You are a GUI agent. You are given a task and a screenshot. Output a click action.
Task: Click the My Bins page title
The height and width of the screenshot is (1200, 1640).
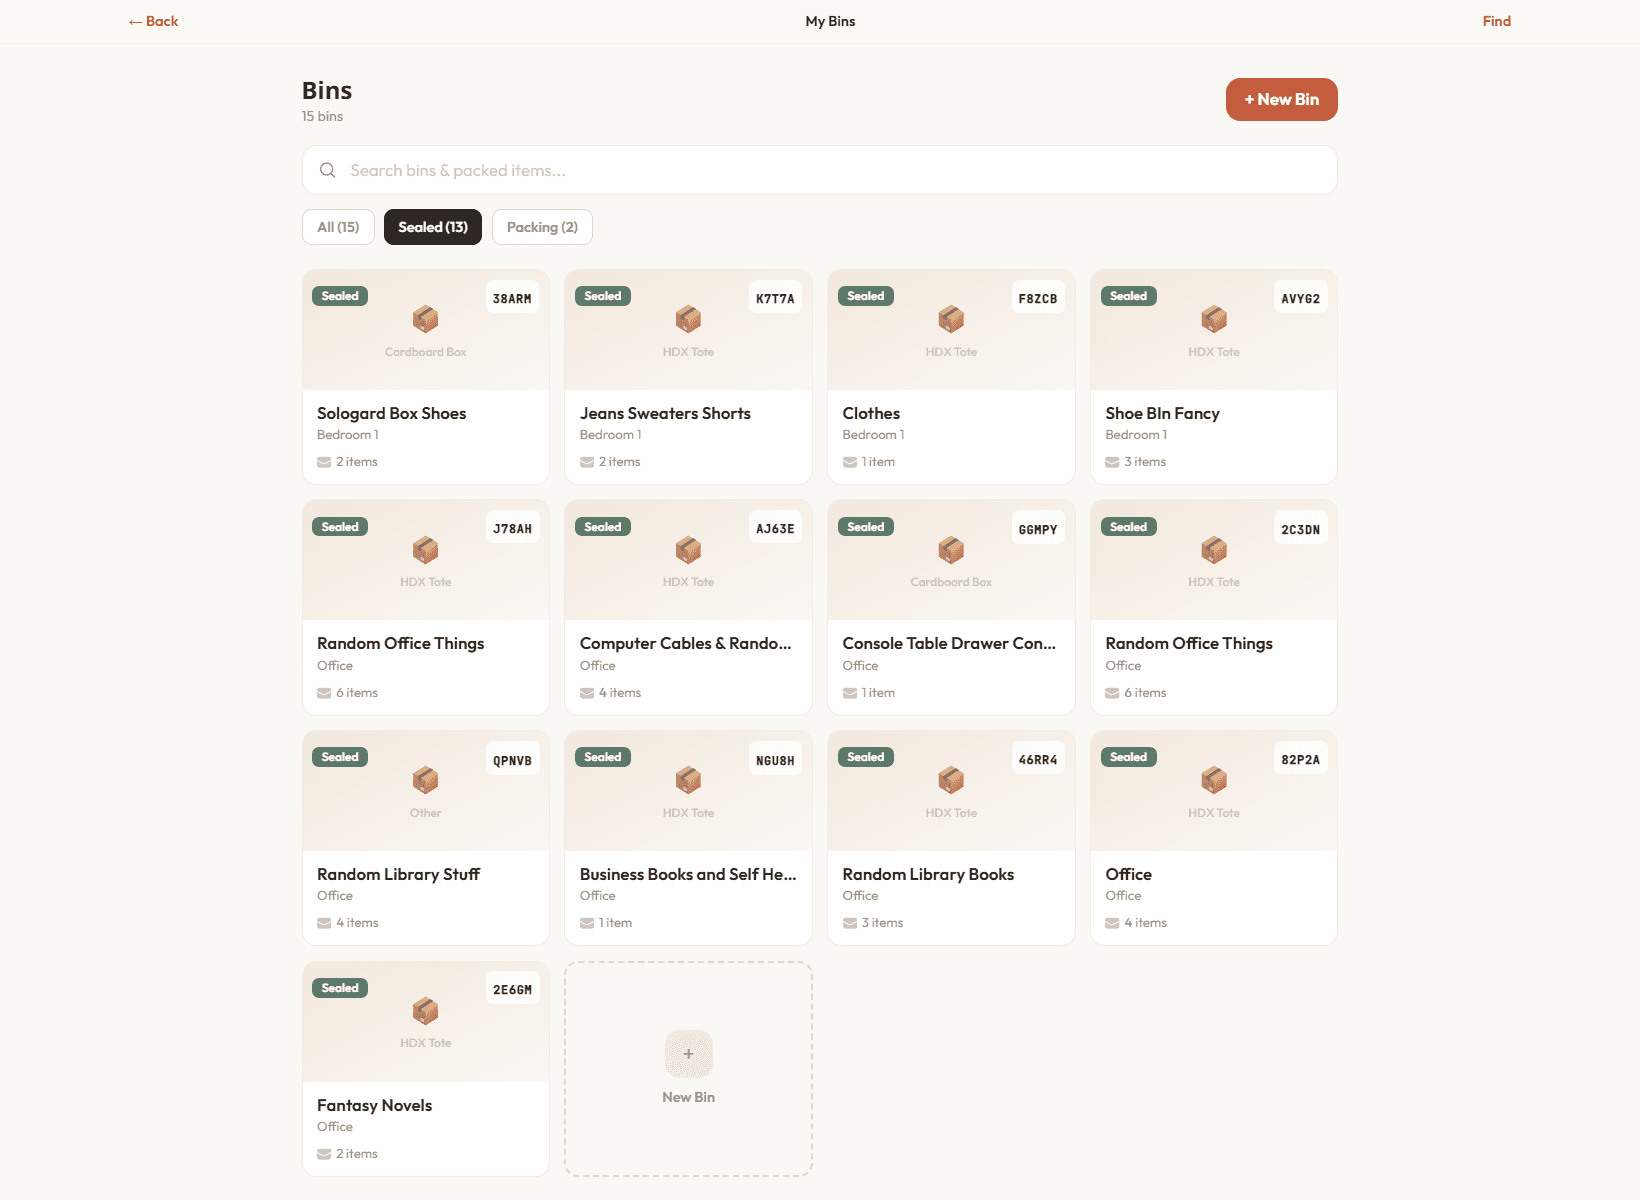click(830, 21)
